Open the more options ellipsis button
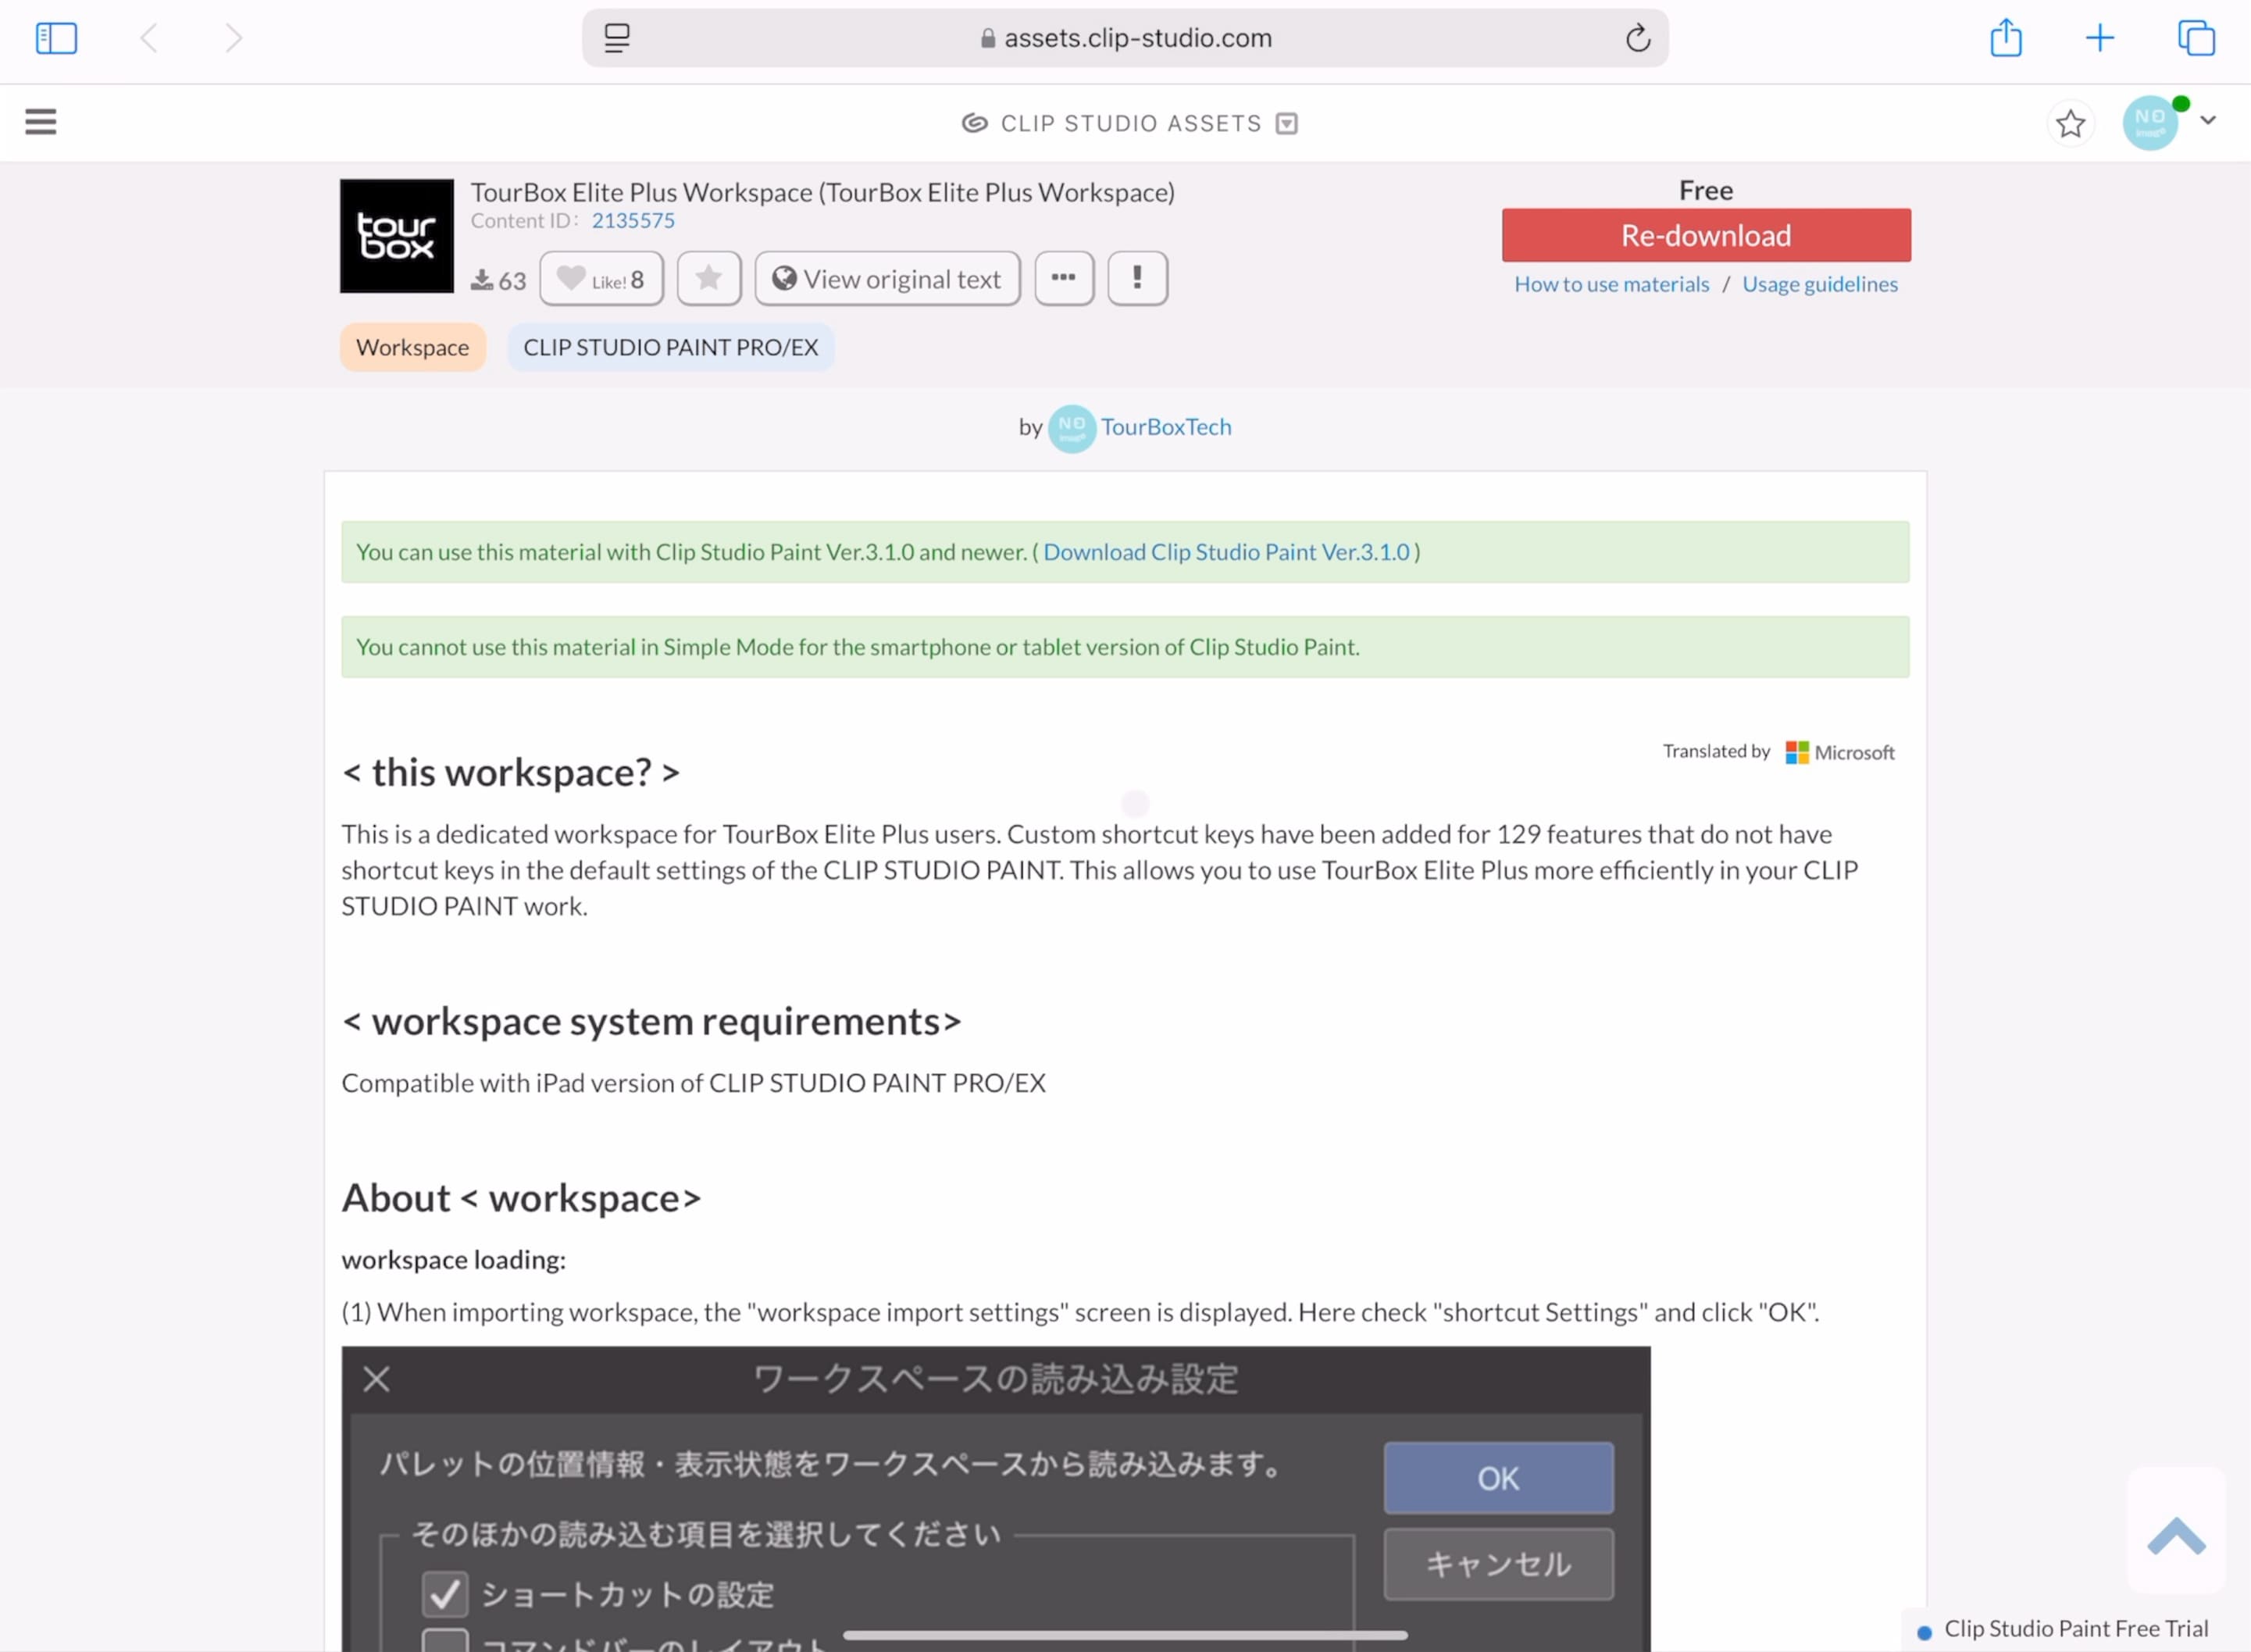Screen dimensions: 2251x1652 [1064, 279]
